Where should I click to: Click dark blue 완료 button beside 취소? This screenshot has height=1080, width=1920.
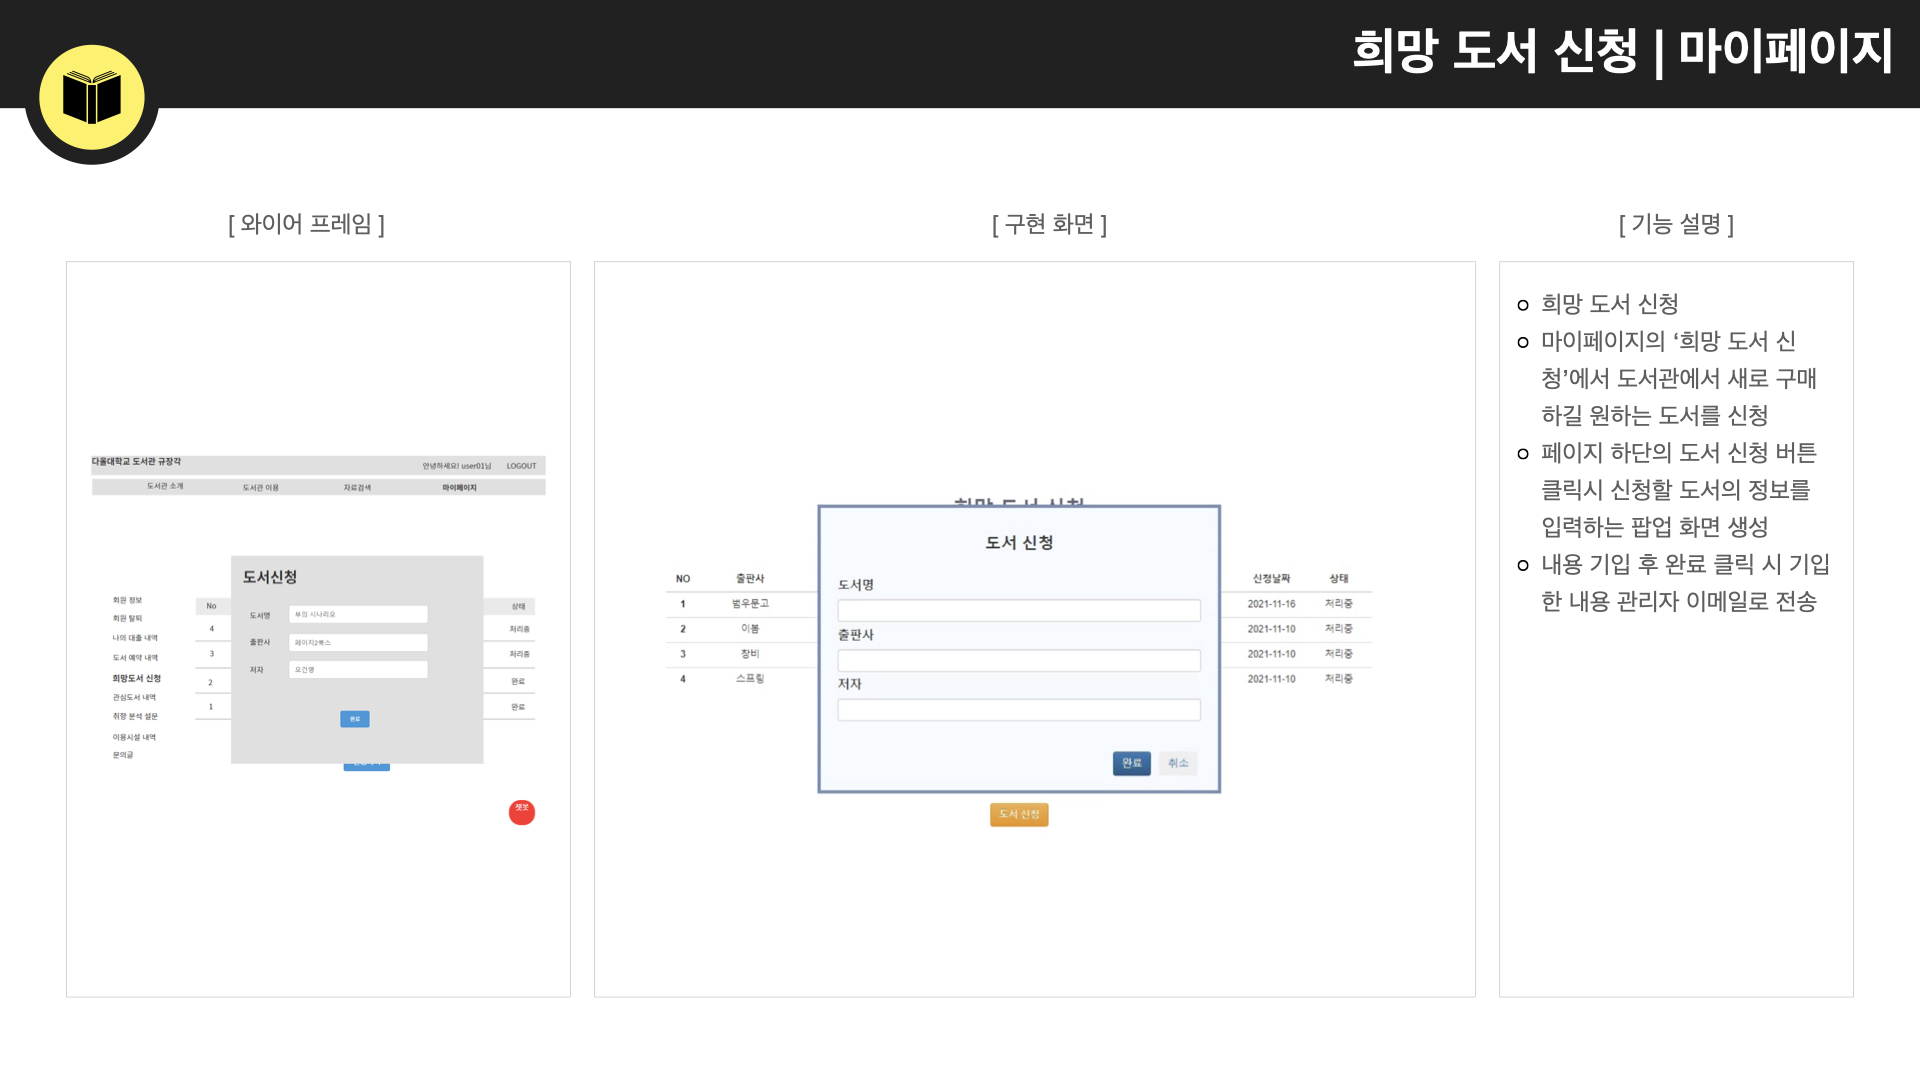pos(1132,763)
